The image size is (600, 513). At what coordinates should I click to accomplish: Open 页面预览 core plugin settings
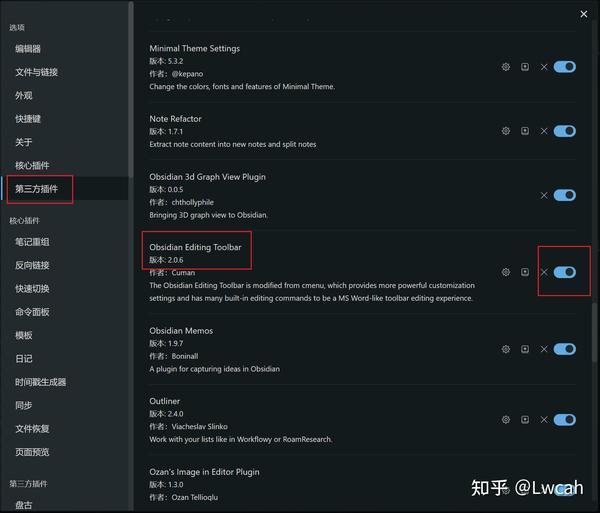point(32,452)
